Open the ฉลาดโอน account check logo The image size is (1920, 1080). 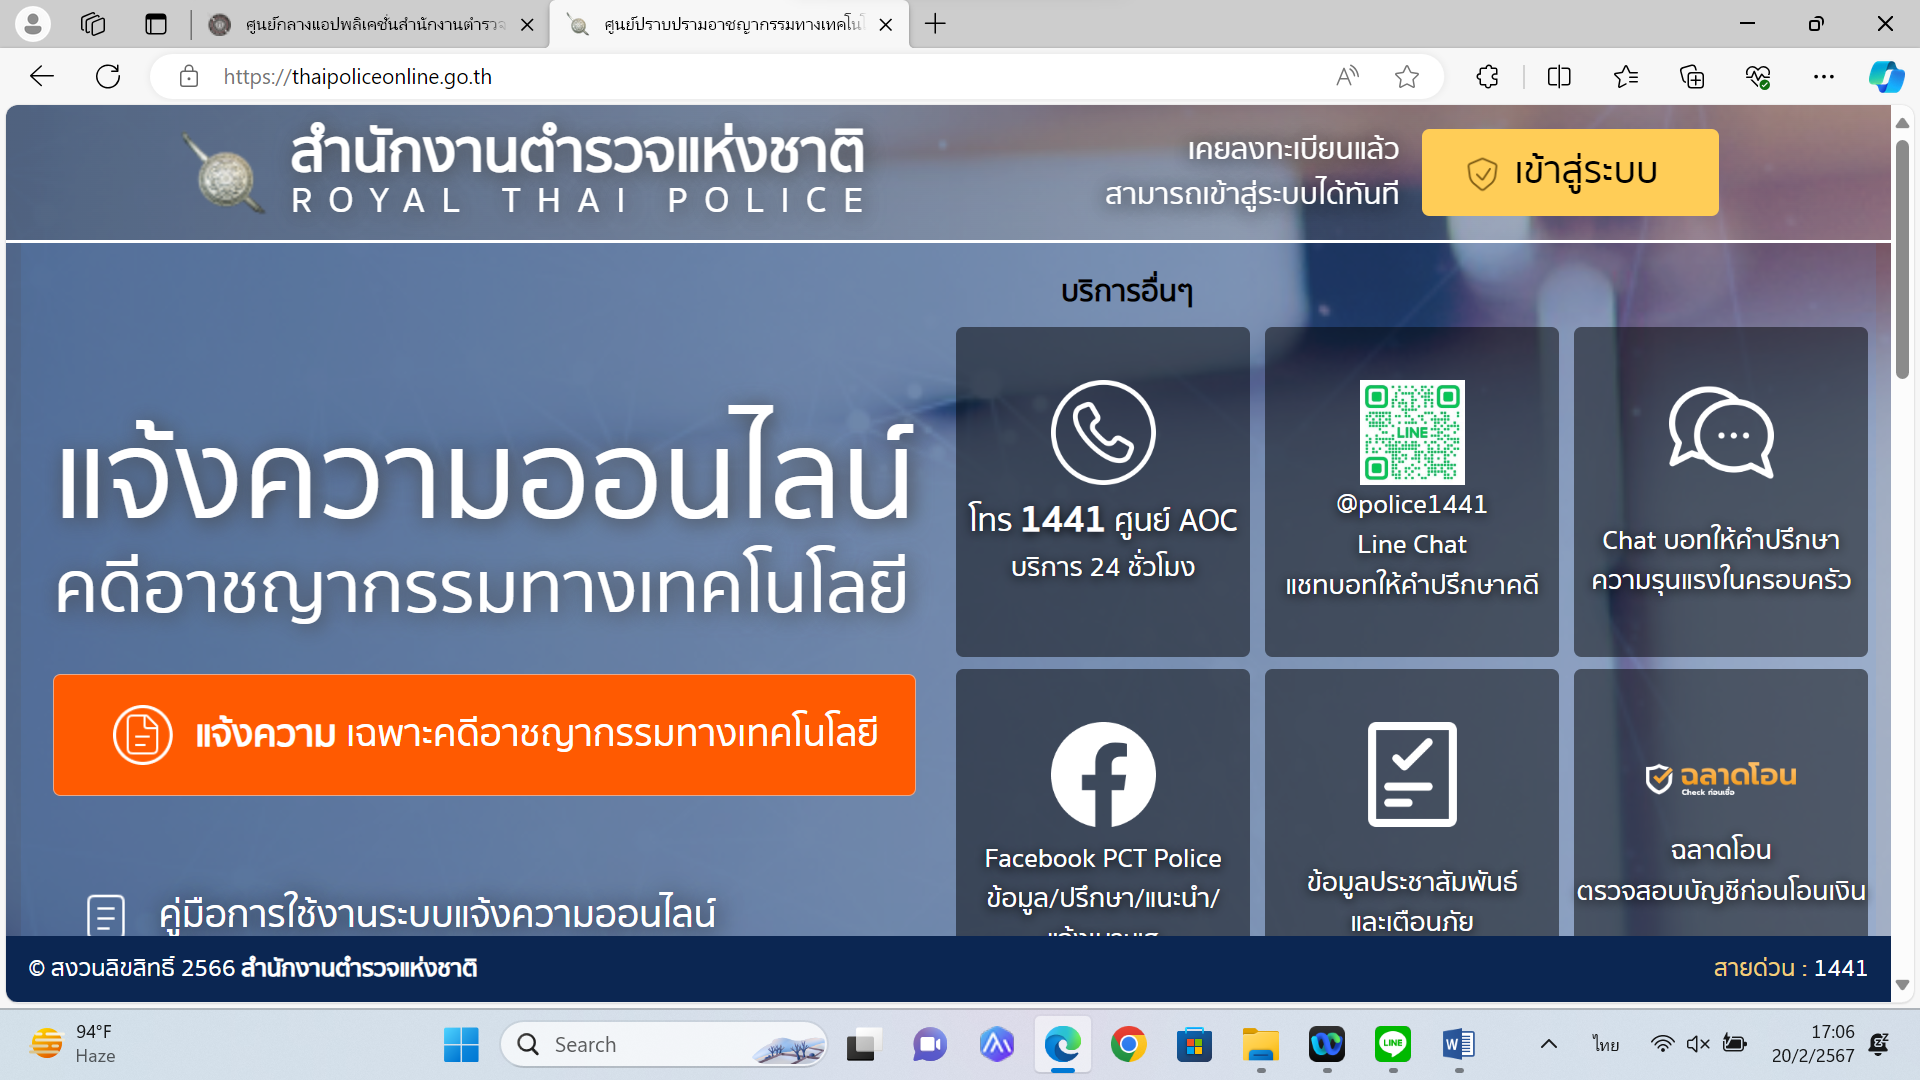pyautogui.click(x=1720, y=778)
